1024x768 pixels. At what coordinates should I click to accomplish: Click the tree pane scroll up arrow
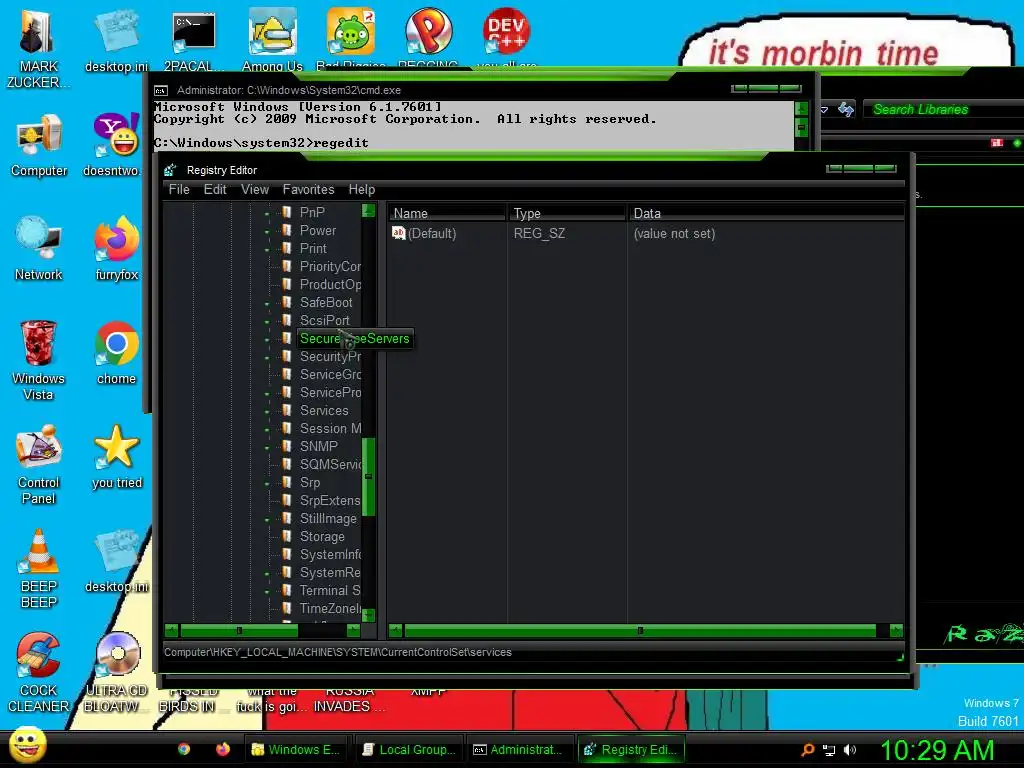368,210
